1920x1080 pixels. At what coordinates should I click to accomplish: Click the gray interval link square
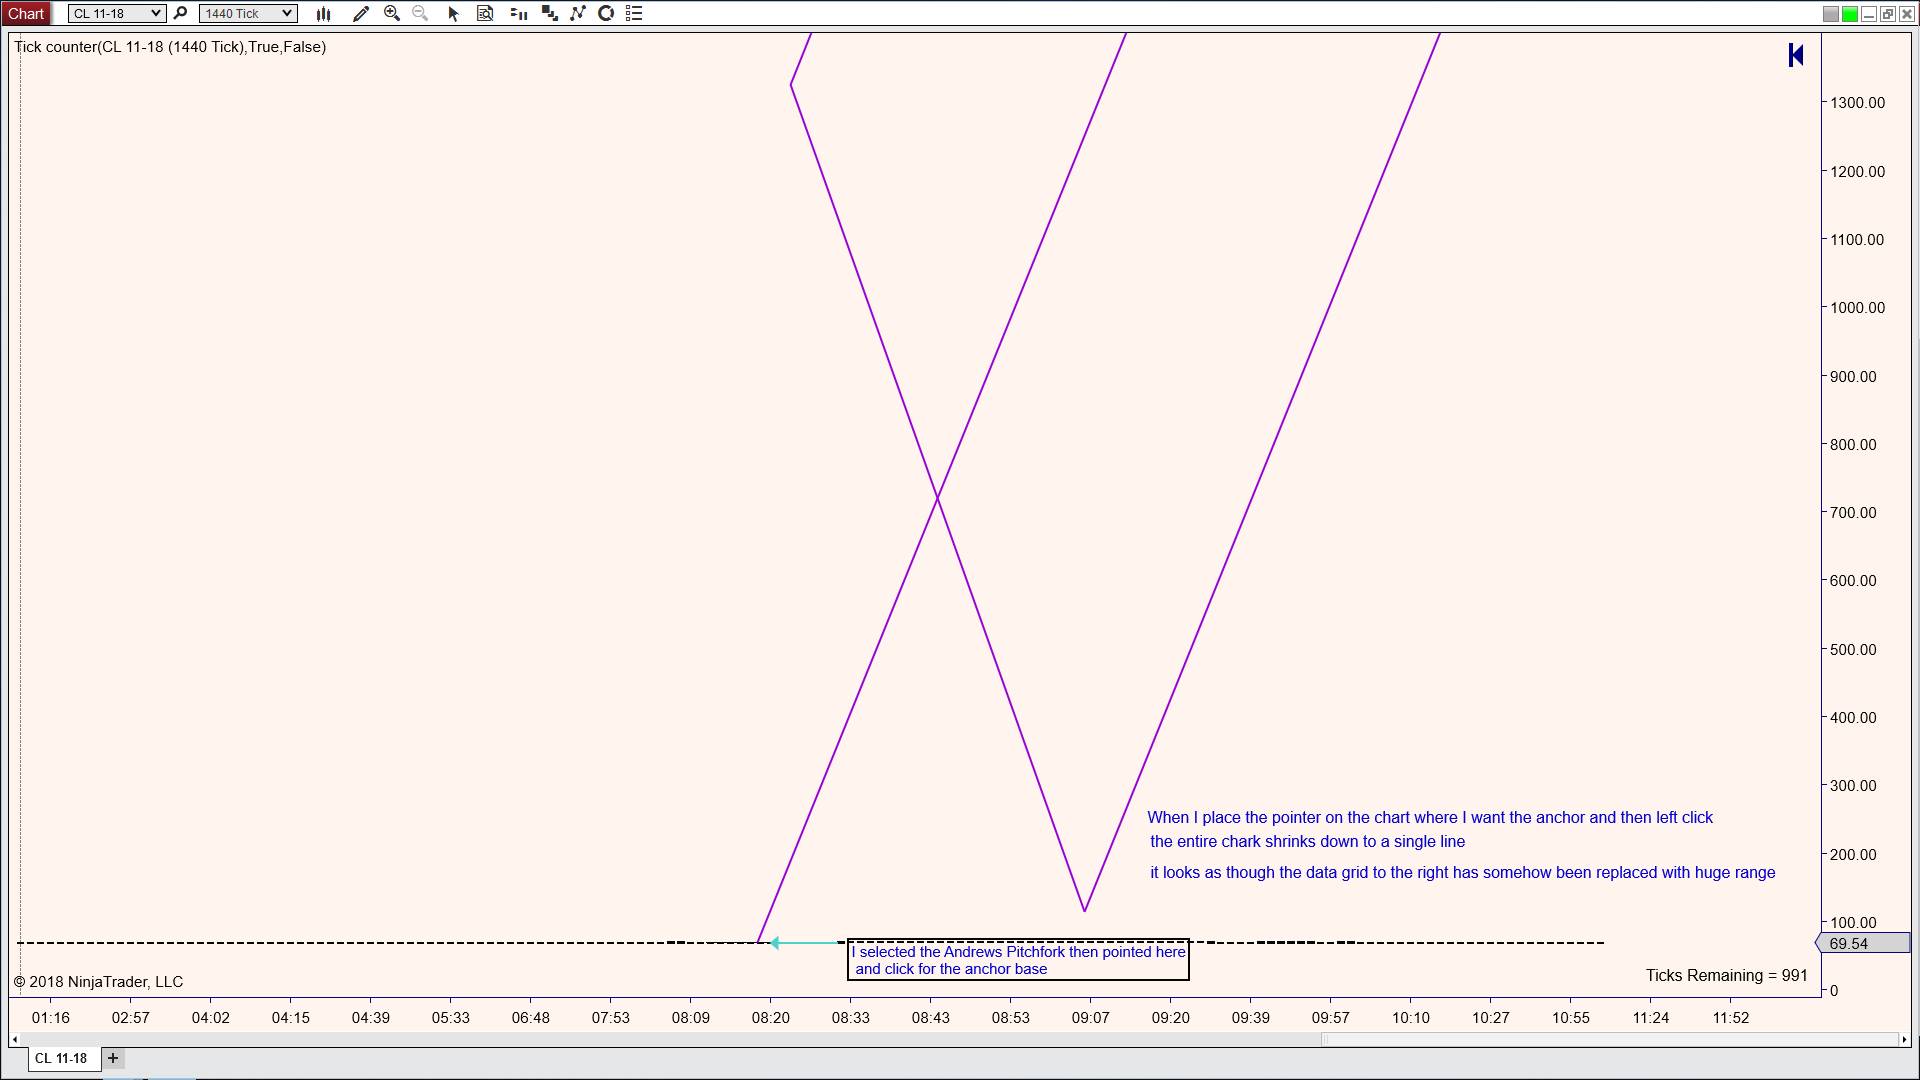[1831, 14]
